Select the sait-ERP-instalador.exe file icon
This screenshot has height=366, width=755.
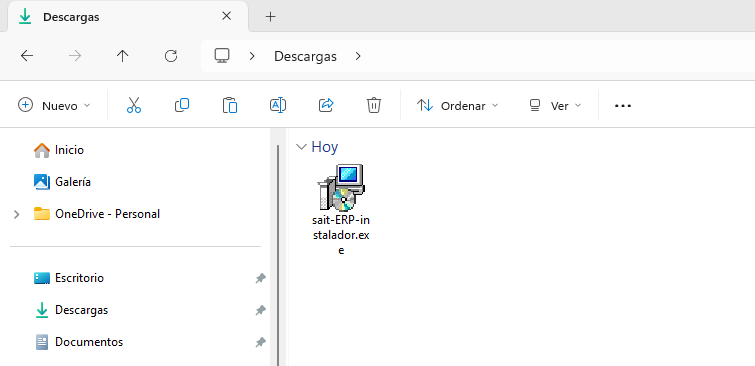(x=341, y=187)
